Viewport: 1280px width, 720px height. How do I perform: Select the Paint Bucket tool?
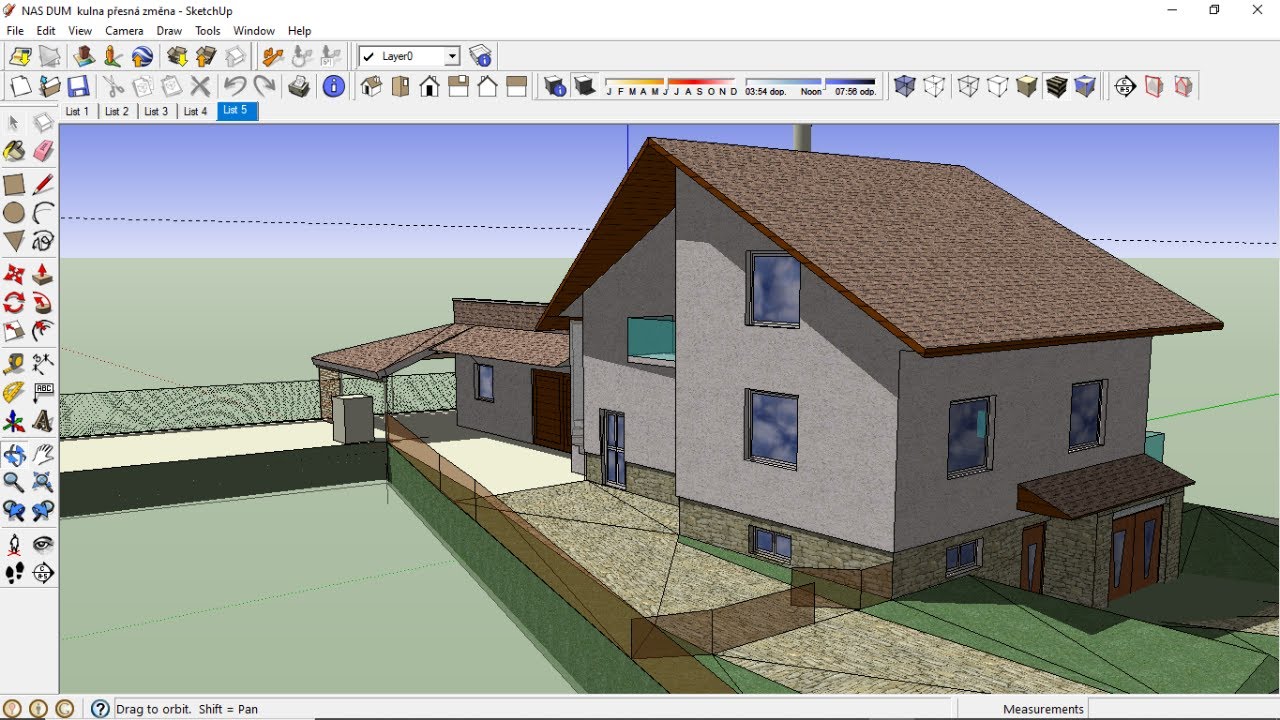click(x=14, y=151)
